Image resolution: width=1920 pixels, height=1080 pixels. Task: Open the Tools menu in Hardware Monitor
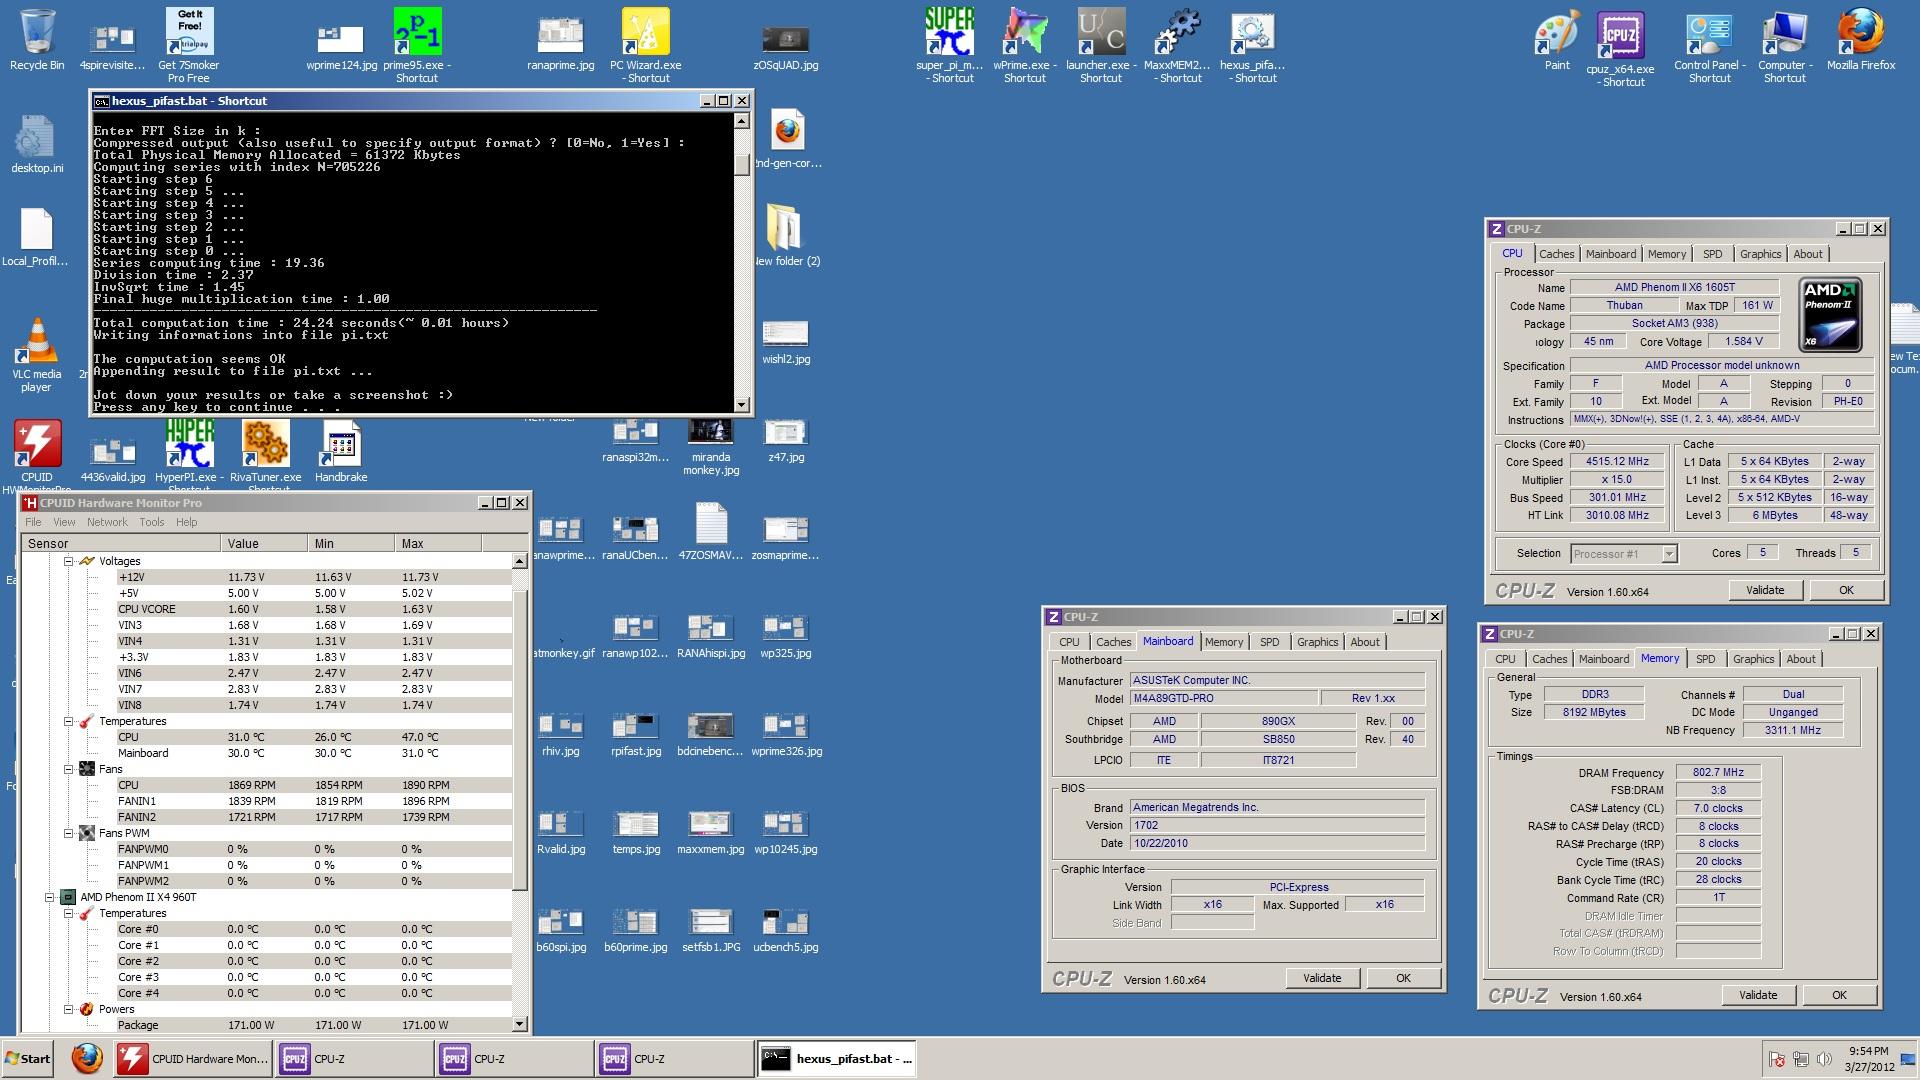pyautogui.click(x=151, y=522)
